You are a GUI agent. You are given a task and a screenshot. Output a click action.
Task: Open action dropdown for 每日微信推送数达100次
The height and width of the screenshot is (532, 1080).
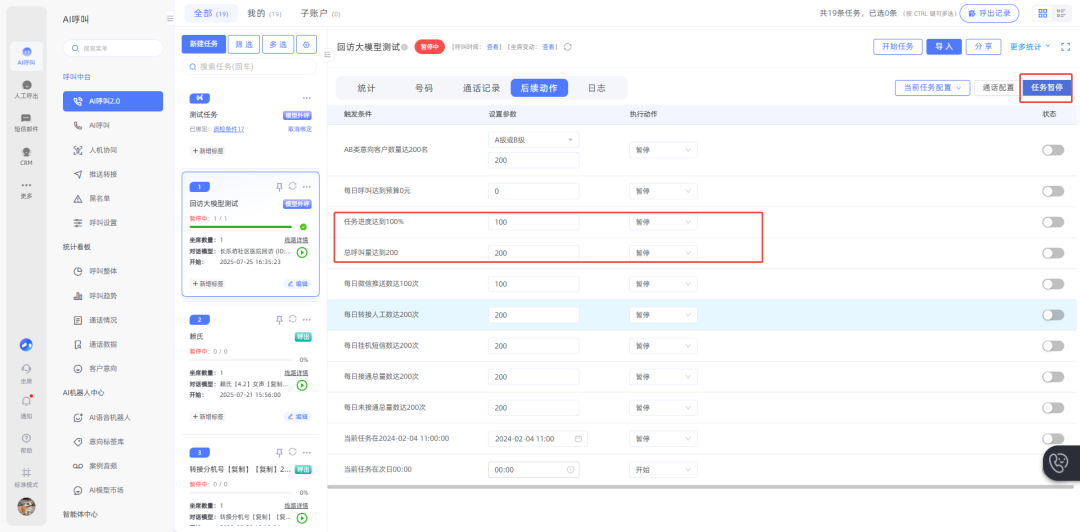663,284
